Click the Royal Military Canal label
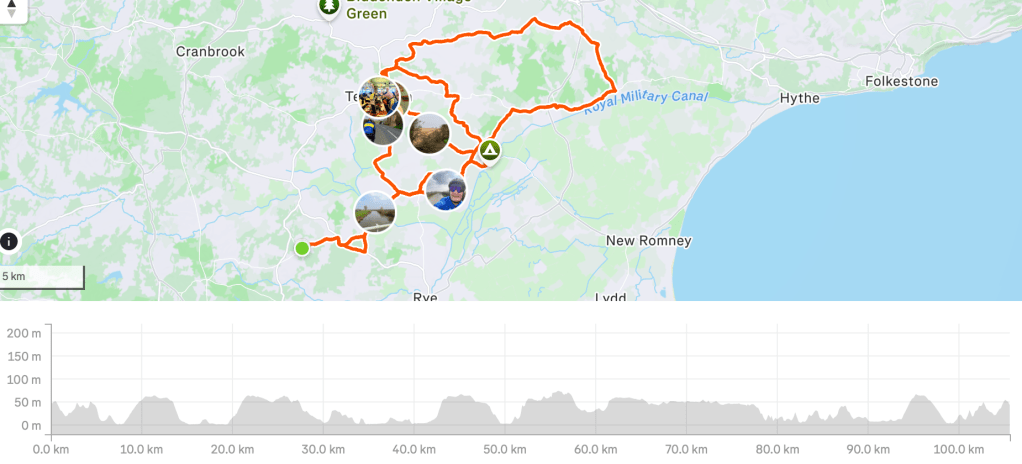The image size is (1022, 464). [645, 102]
